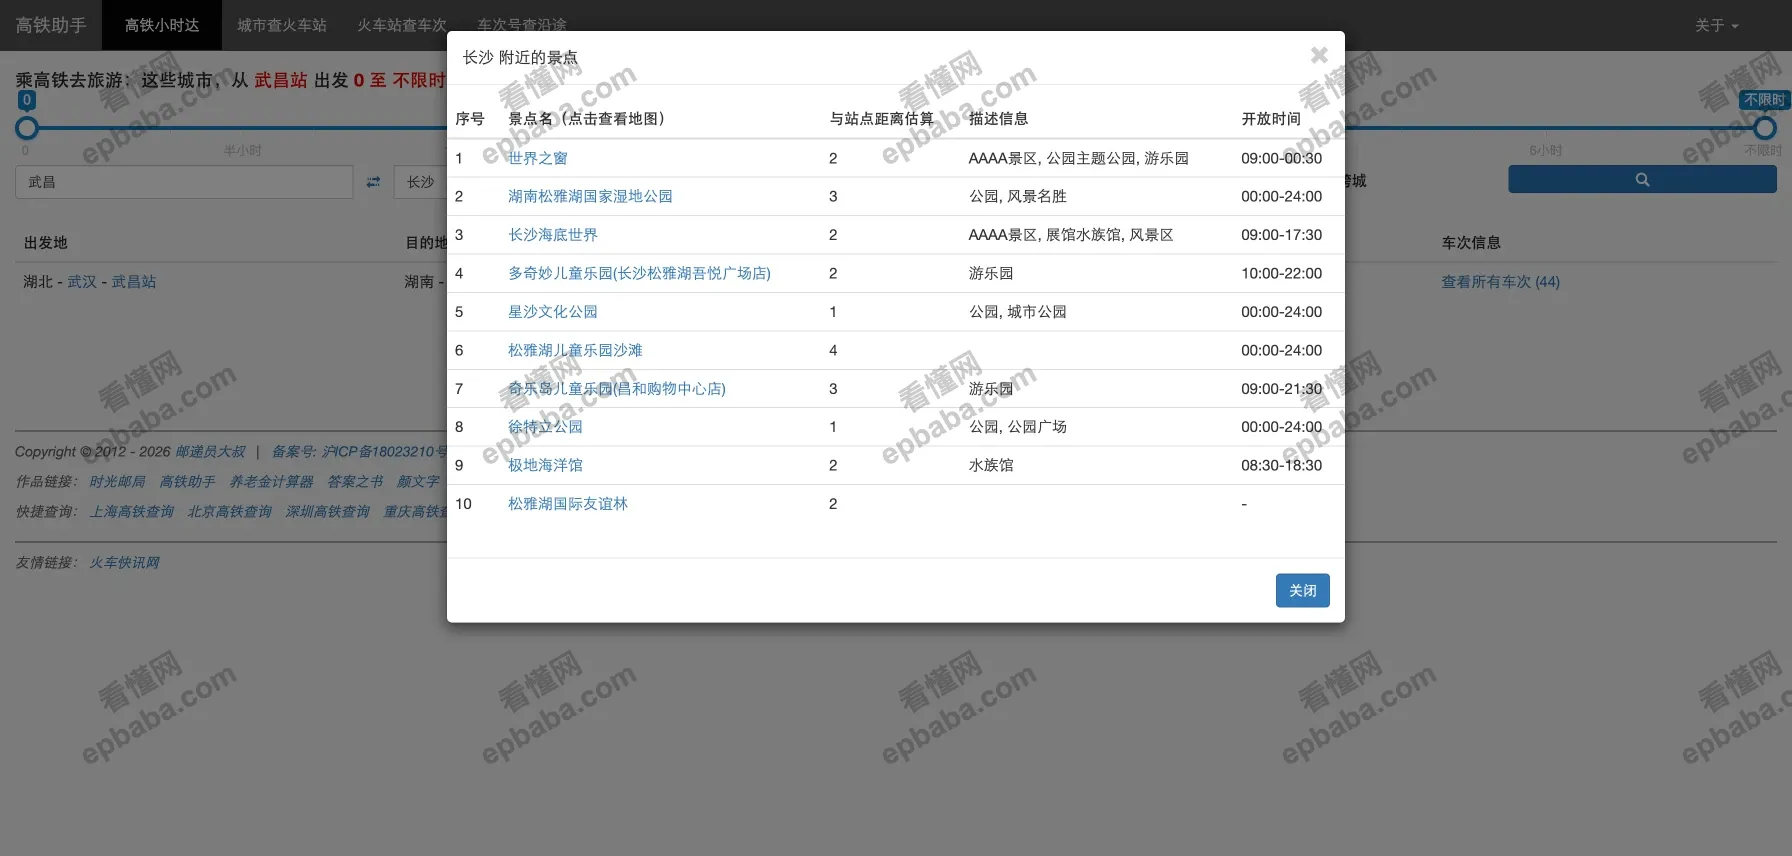1792x856 pixels.
Task: Open the 武昌站 station link
Action: 134,282
